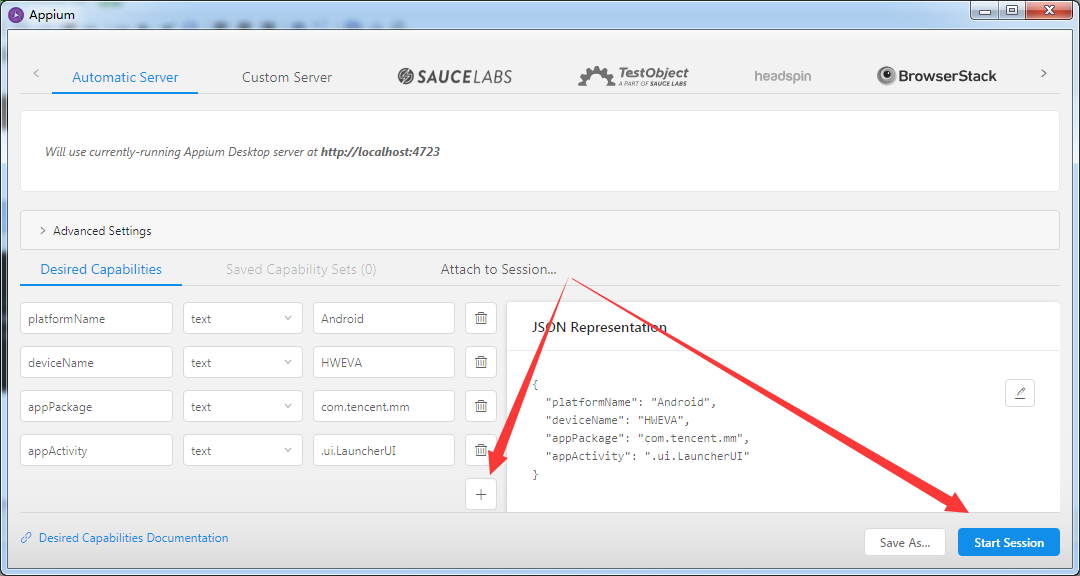Click the Start Session button
This screenshot has width=1080, height=576.
pyautogui.click(x=1008, y=542)
